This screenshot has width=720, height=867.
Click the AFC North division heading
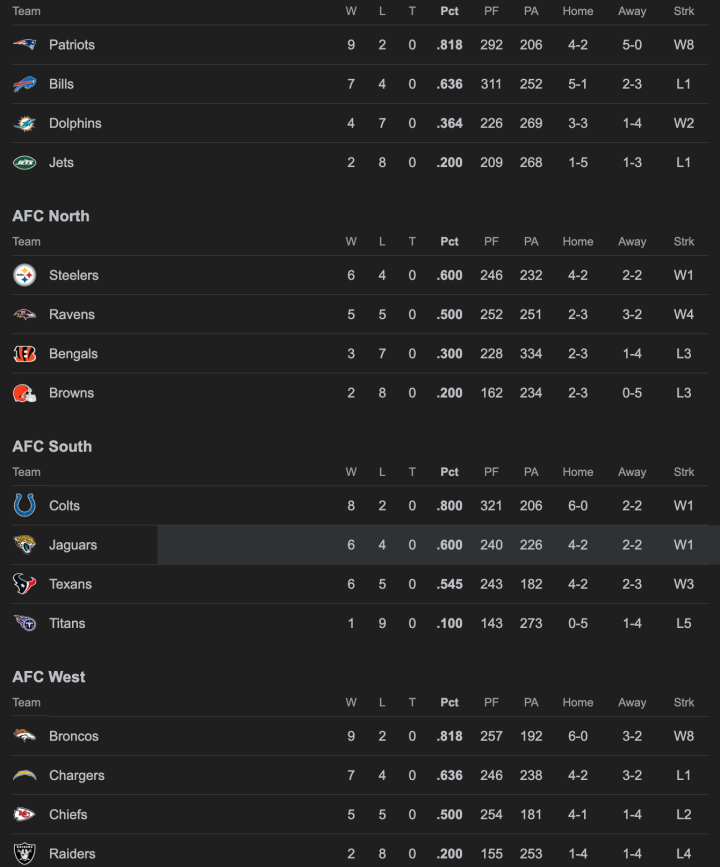click(x=51, y=216)
